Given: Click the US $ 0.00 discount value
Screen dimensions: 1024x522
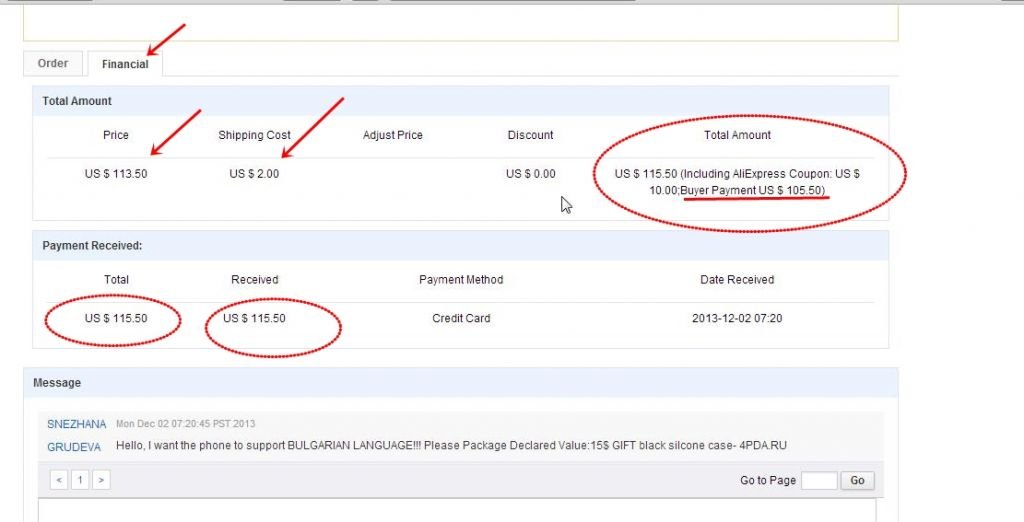Looking at the screenshot, I should coord(530,174).
